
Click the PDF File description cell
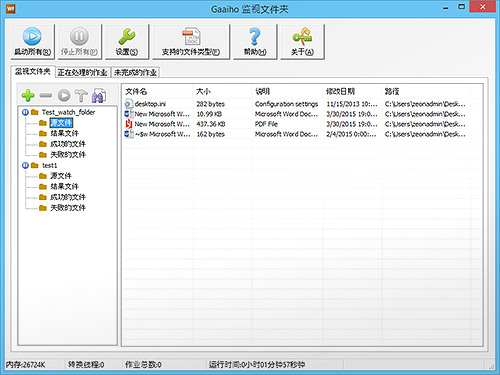tap(266, 124)
